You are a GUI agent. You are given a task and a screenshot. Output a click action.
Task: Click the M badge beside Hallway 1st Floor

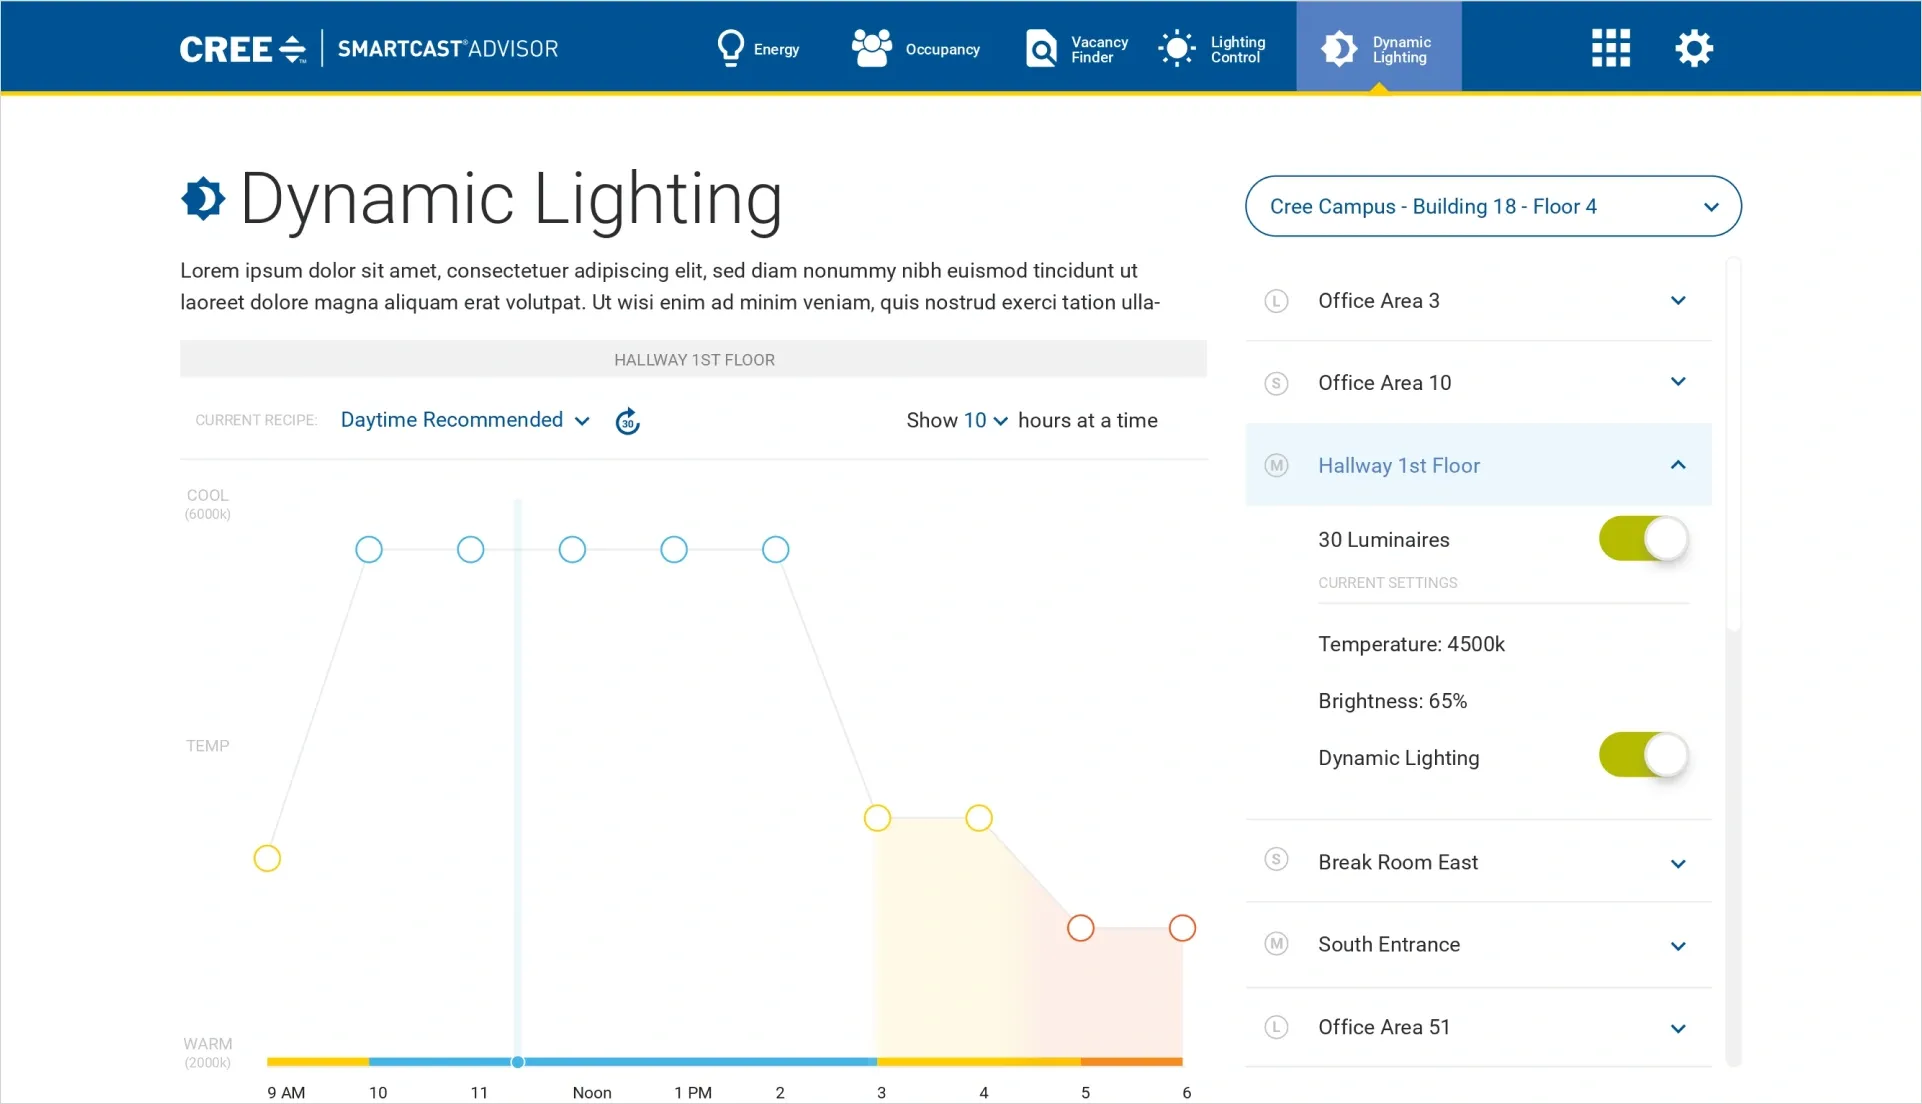(1277, 465)
